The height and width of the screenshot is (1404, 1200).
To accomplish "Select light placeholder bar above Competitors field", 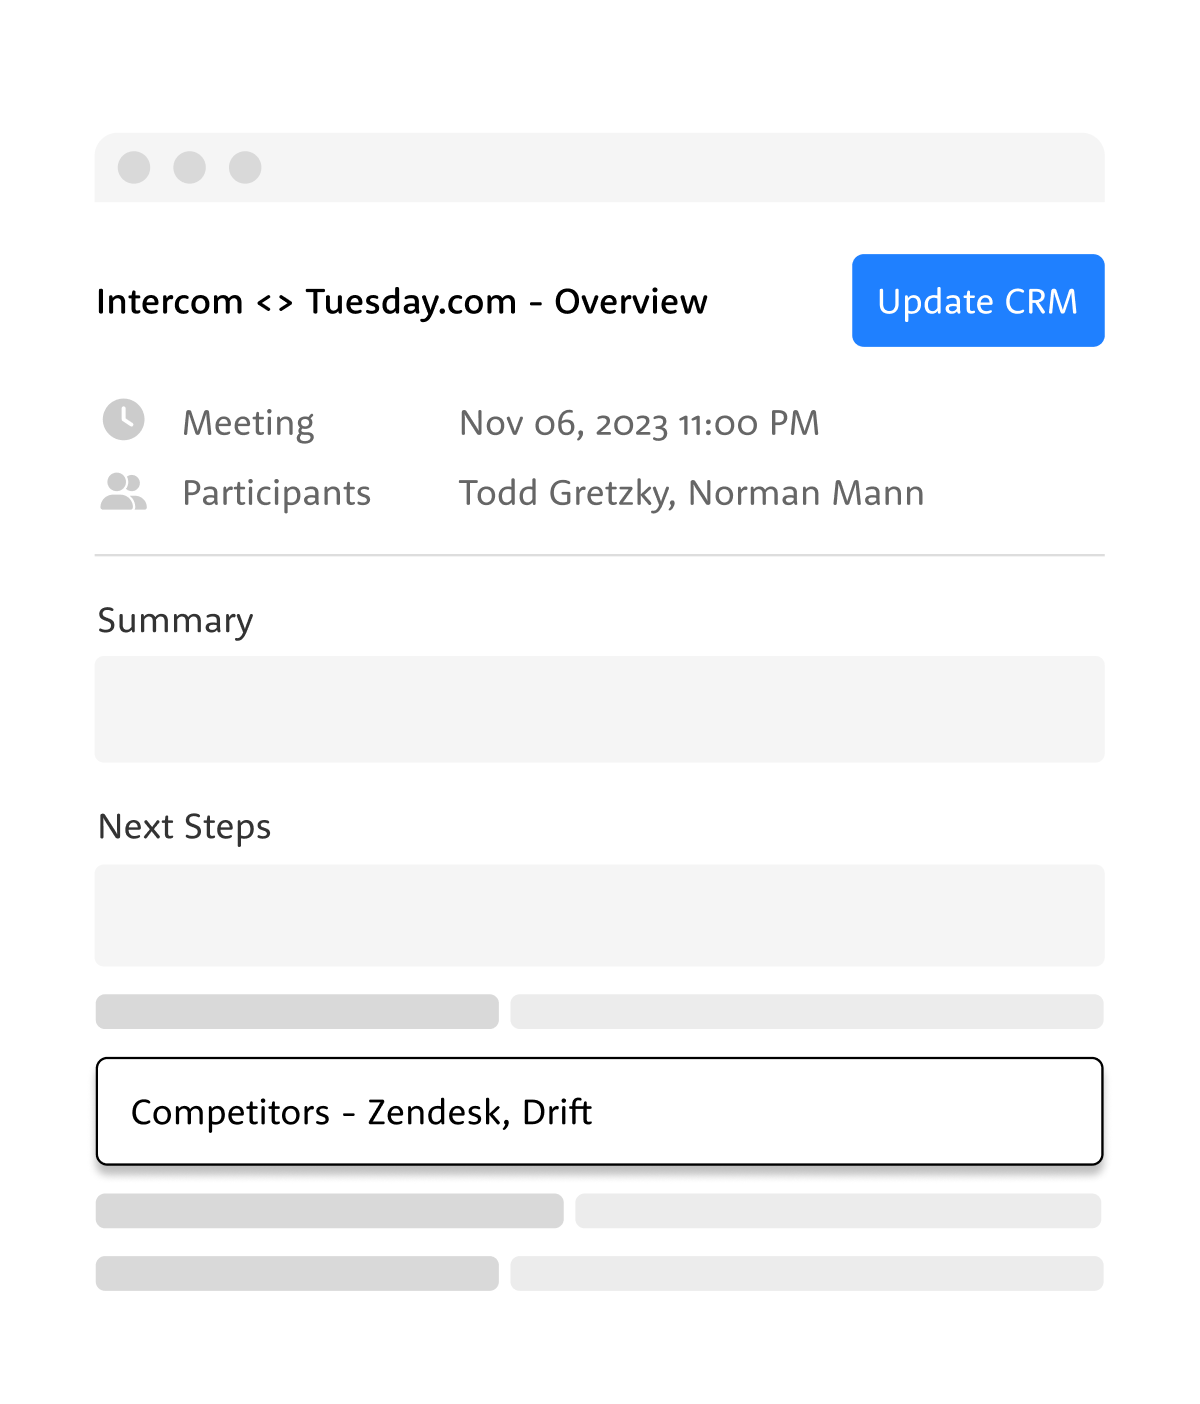I will click(x=807, y=1011).
